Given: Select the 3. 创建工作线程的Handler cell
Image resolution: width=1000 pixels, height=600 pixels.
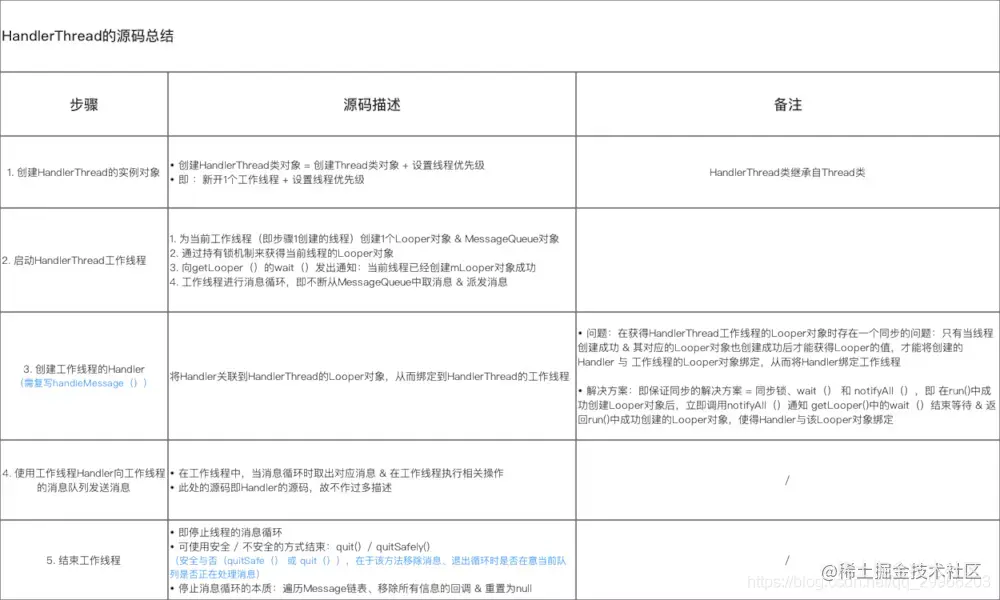Looking at the screenshot, I should tap(84, 370).
